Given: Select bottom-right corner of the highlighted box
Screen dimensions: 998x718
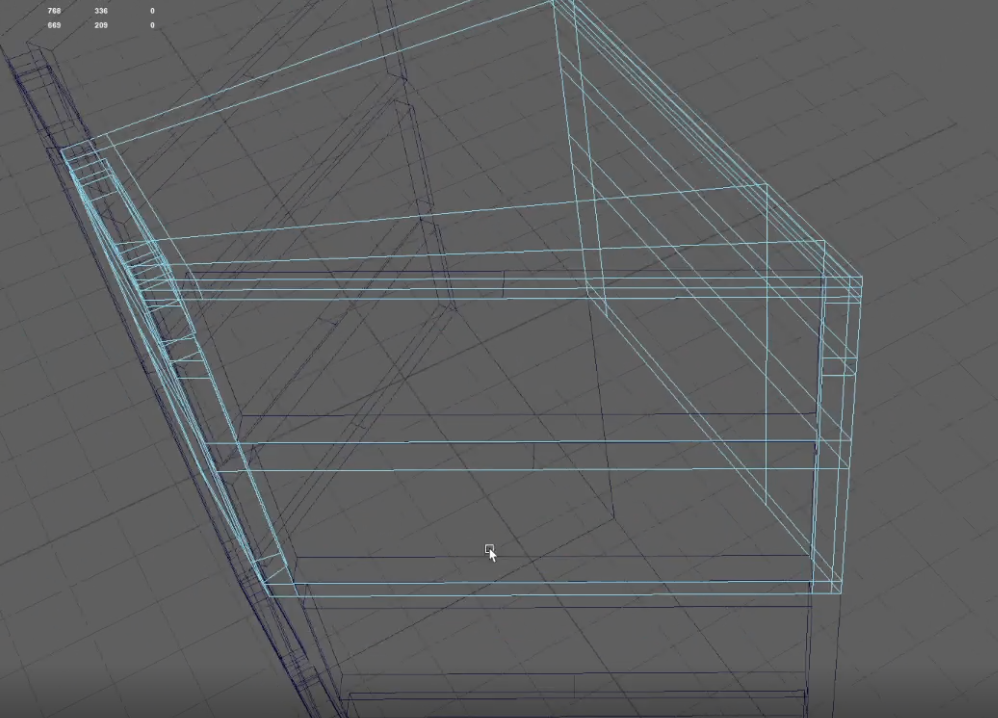Looking at the screenshot, I should [840, 590].
